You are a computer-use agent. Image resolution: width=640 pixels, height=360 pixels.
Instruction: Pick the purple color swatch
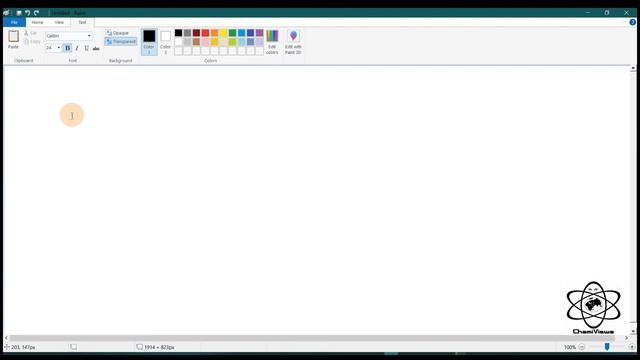[260, 33]
